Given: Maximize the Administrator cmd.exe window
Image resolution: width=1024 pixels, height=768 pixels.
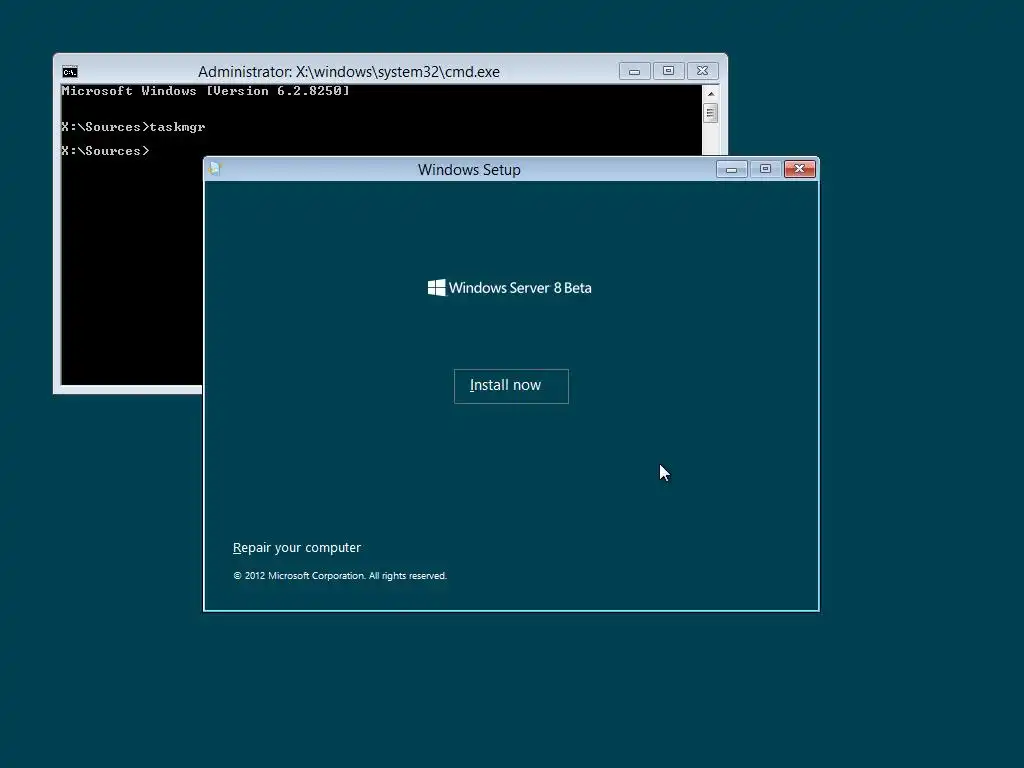Looking at the screenshot, I should [668, 71].
